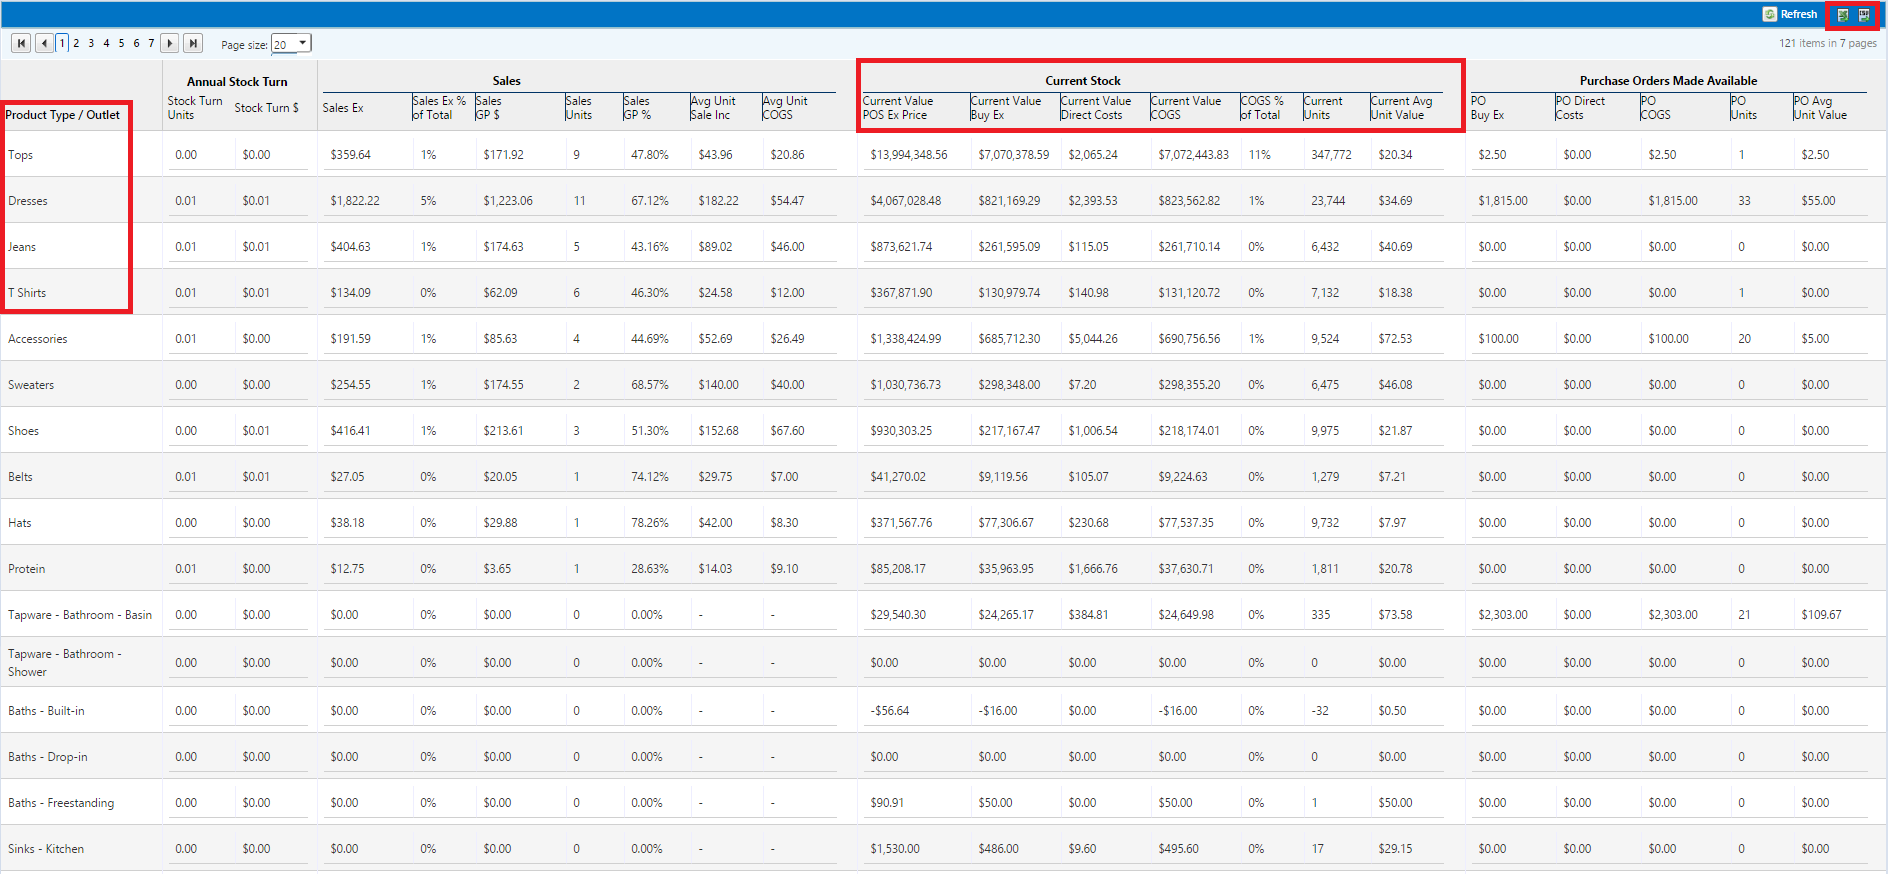This screenshot has height=874, width=1888.
Task: Select the Sinks - Kitchen row
Action: tap(943, 848)
